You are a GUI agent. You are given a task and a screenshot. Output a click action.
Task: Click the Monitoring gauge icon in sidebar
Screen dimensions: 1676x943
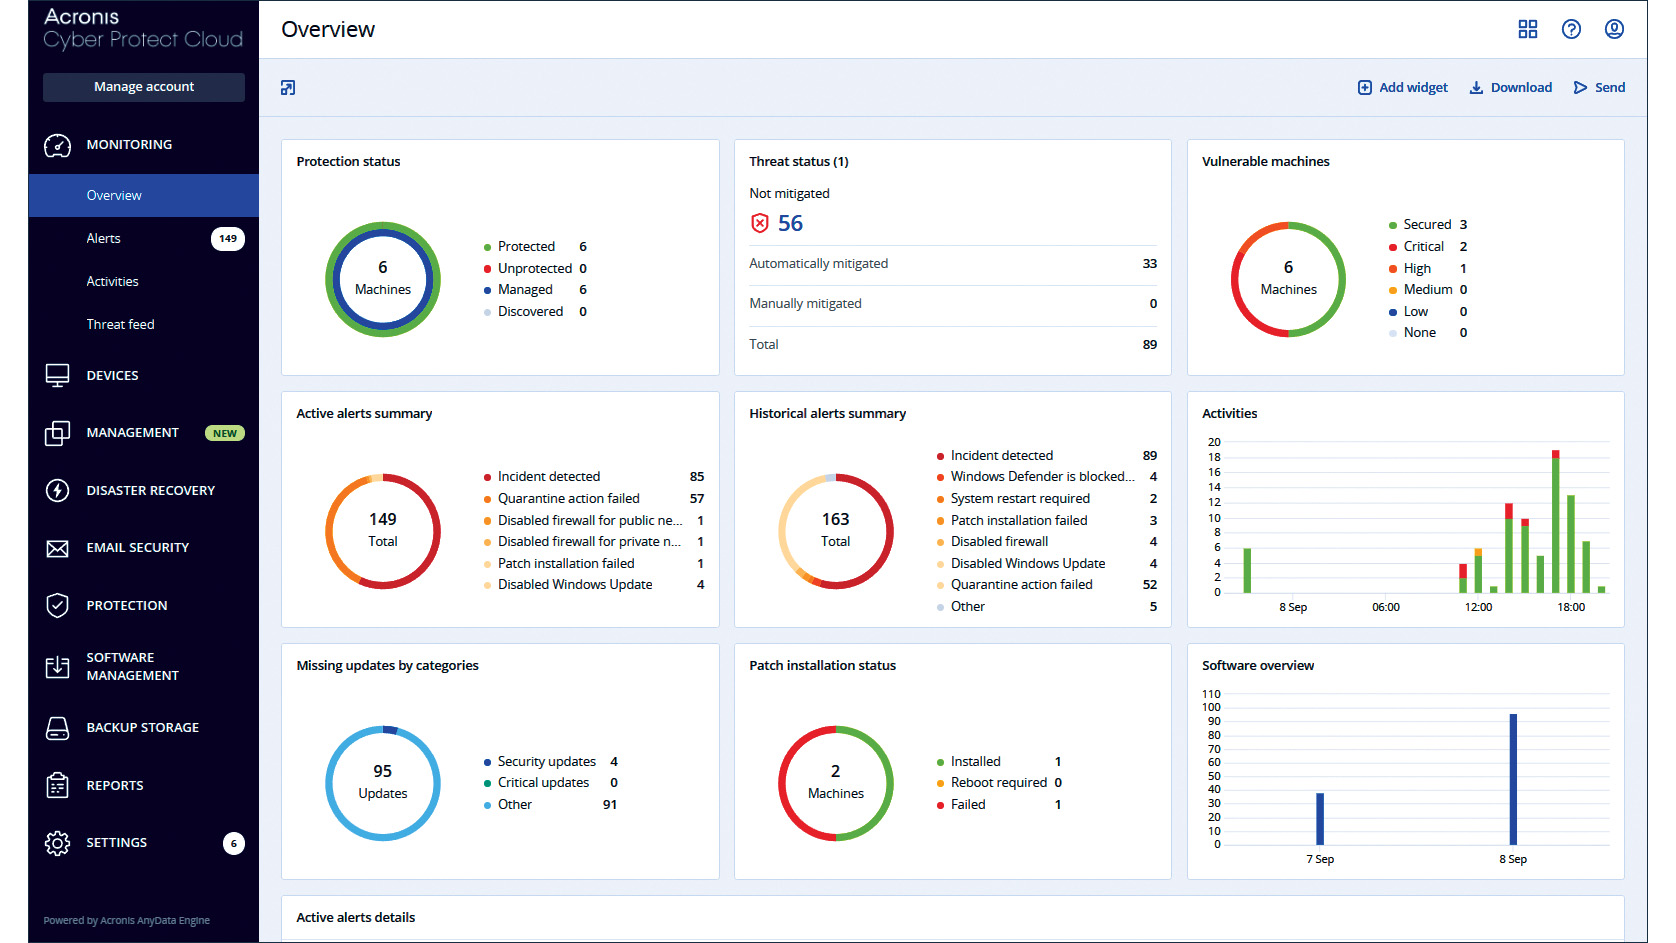(58, 146)
